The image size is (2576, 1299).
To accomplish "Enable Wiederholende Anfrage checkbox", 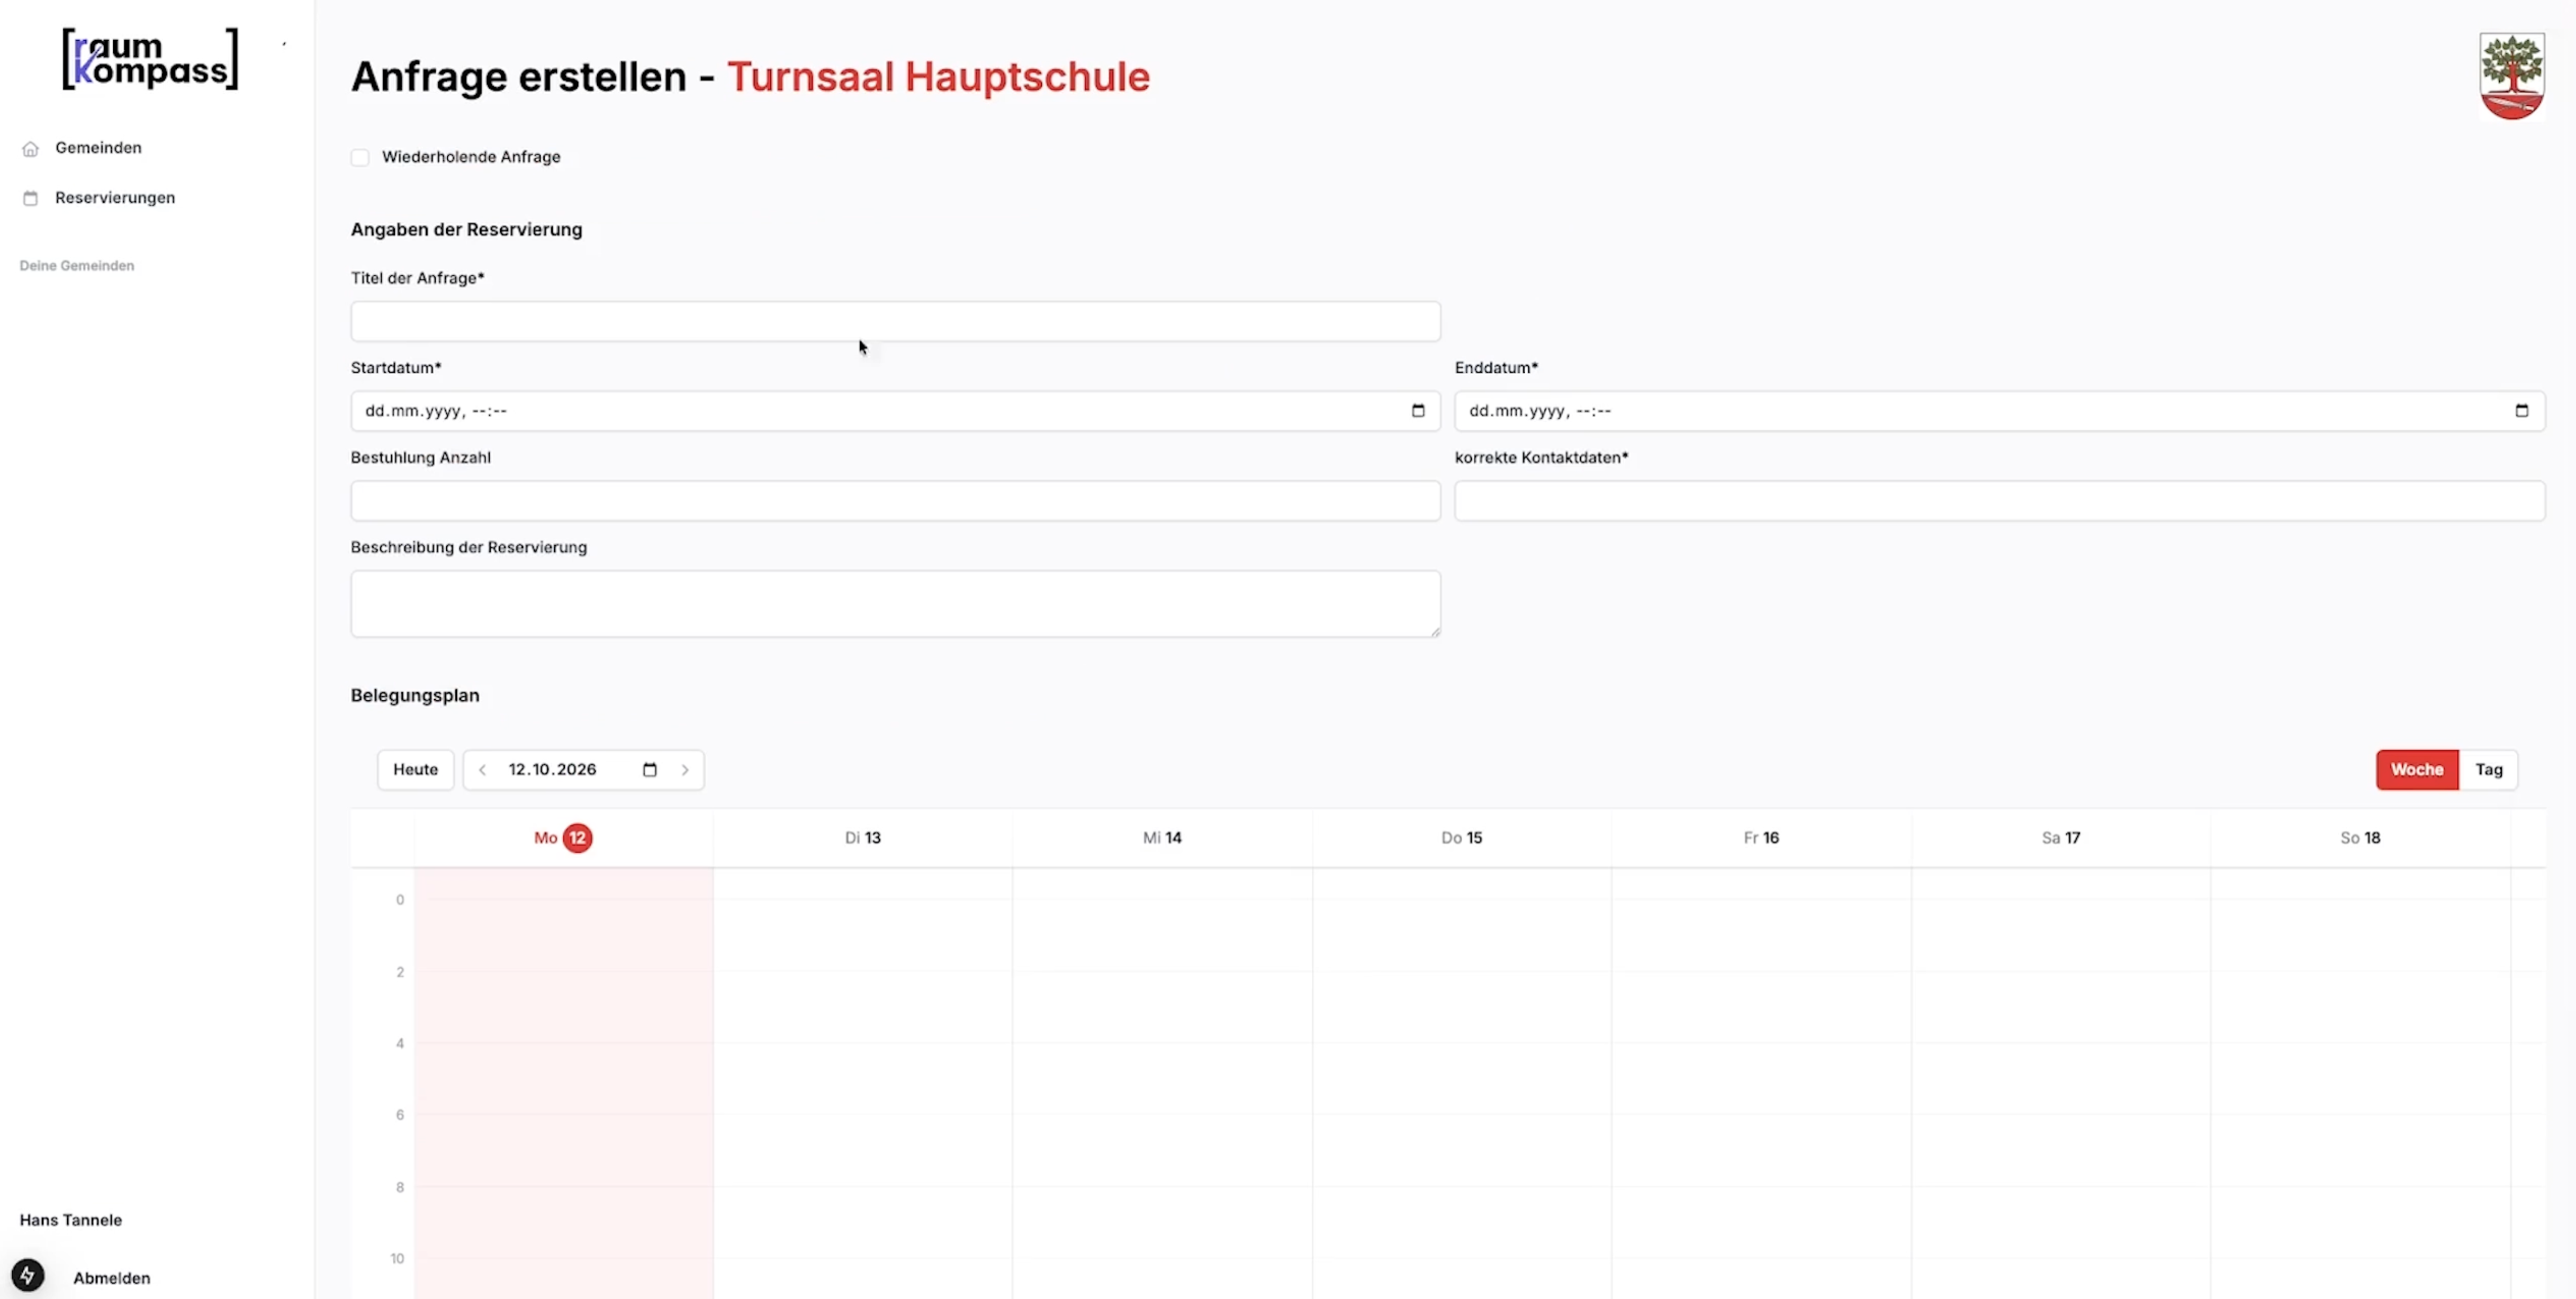I will 360,157.
